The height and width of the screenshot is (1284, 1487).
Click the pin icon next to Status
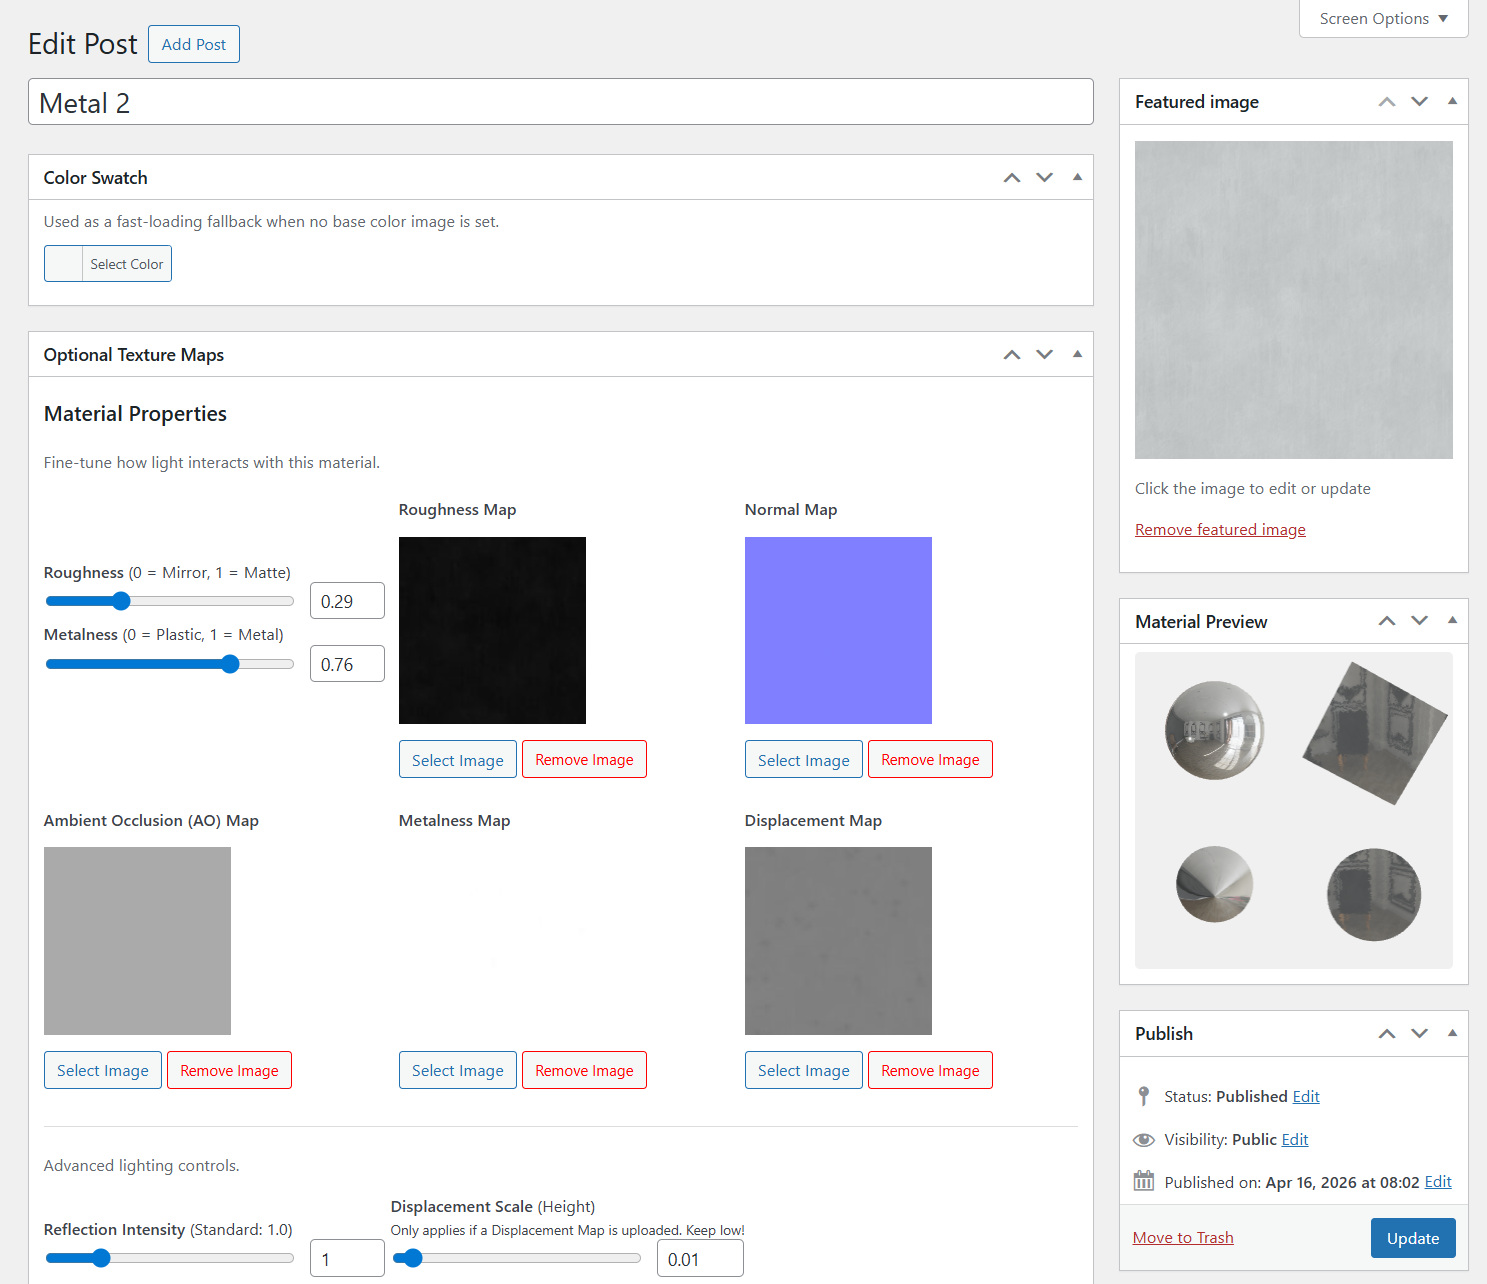point(1143,1096)
